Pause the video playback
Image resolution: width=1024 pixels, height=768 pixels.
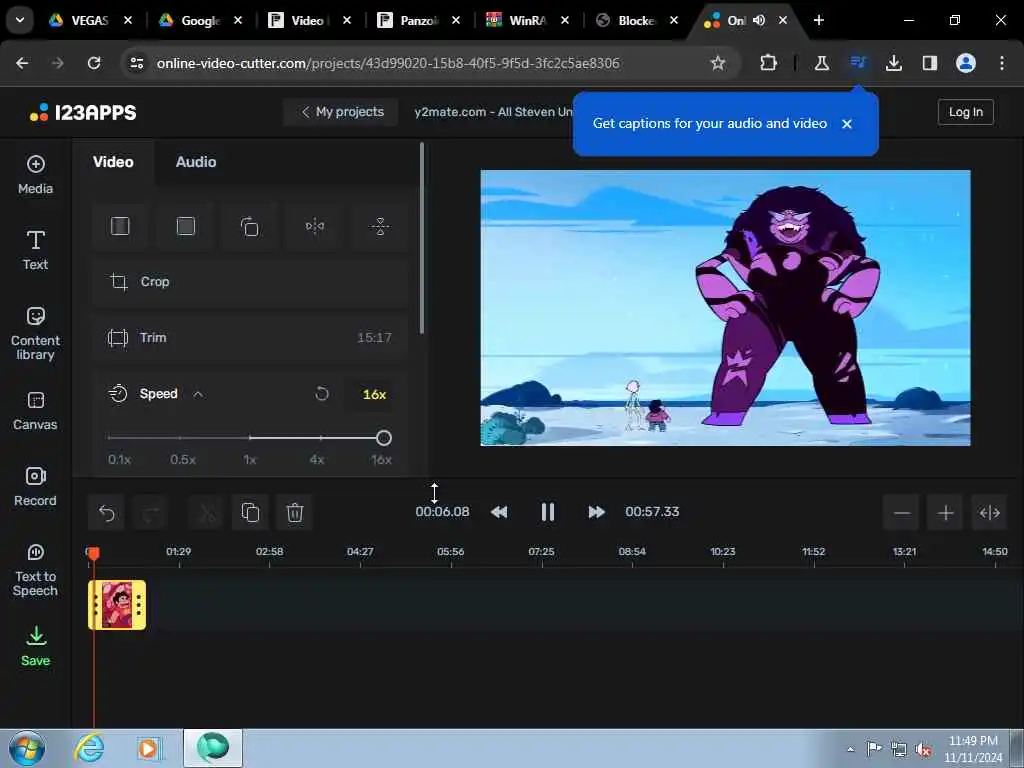(x=548, y=512)
